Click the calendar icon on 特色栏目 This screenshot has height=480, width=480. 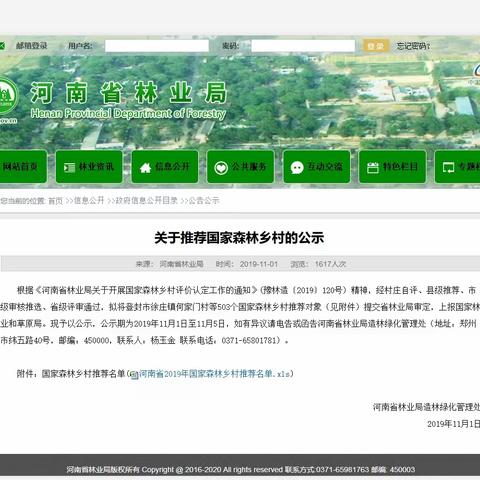(x=373, y=167)
